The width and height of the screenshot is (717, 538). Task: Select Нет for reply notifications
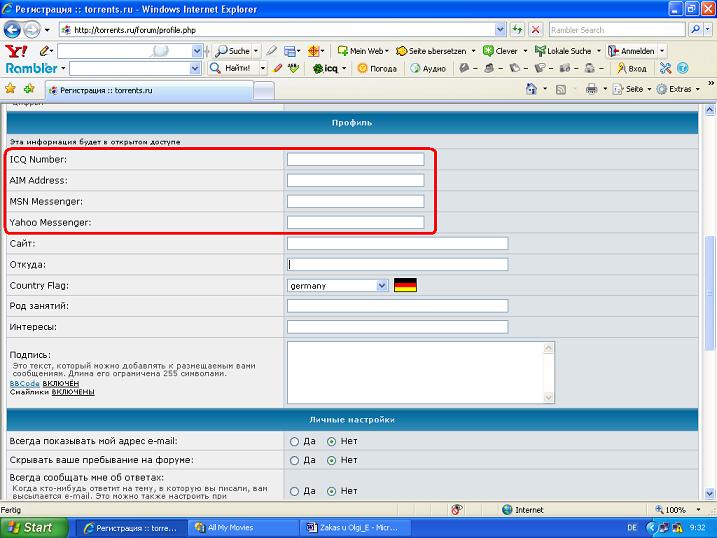[x=332, y=491]
